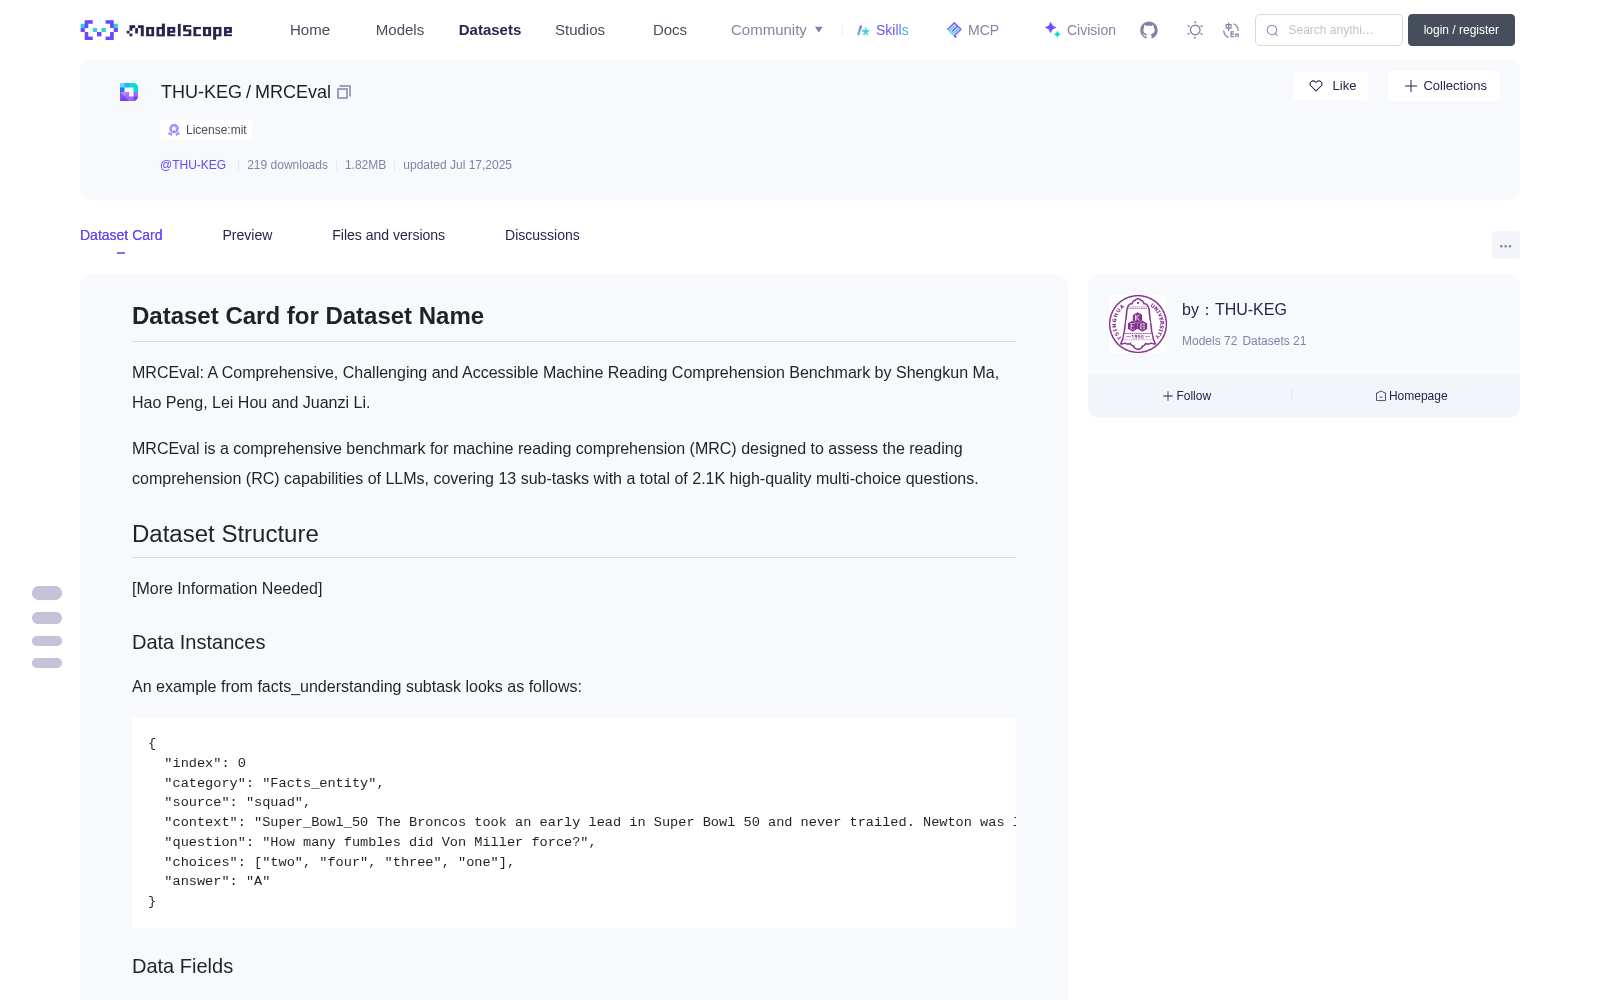This screenshot has width=1600, height=1000.
Task: Click the 'Dataset Card for Dataset Name' heading
Action: [308, 316]
